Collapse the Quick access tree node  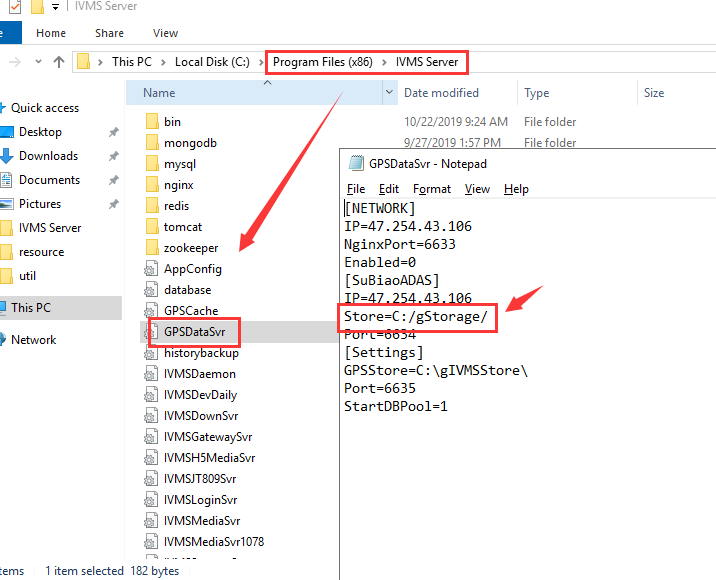click(3, 108)
